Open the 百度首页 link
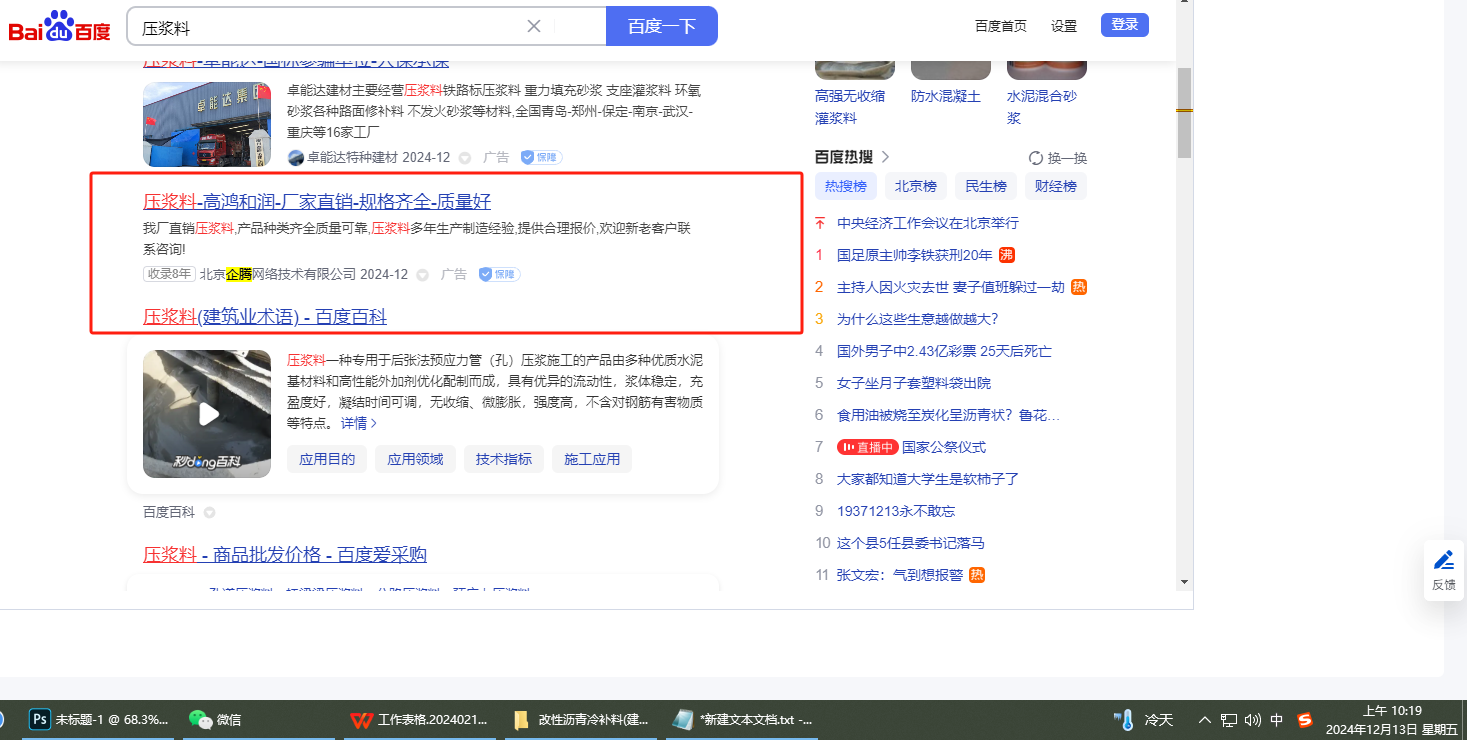 [1001, 26]
